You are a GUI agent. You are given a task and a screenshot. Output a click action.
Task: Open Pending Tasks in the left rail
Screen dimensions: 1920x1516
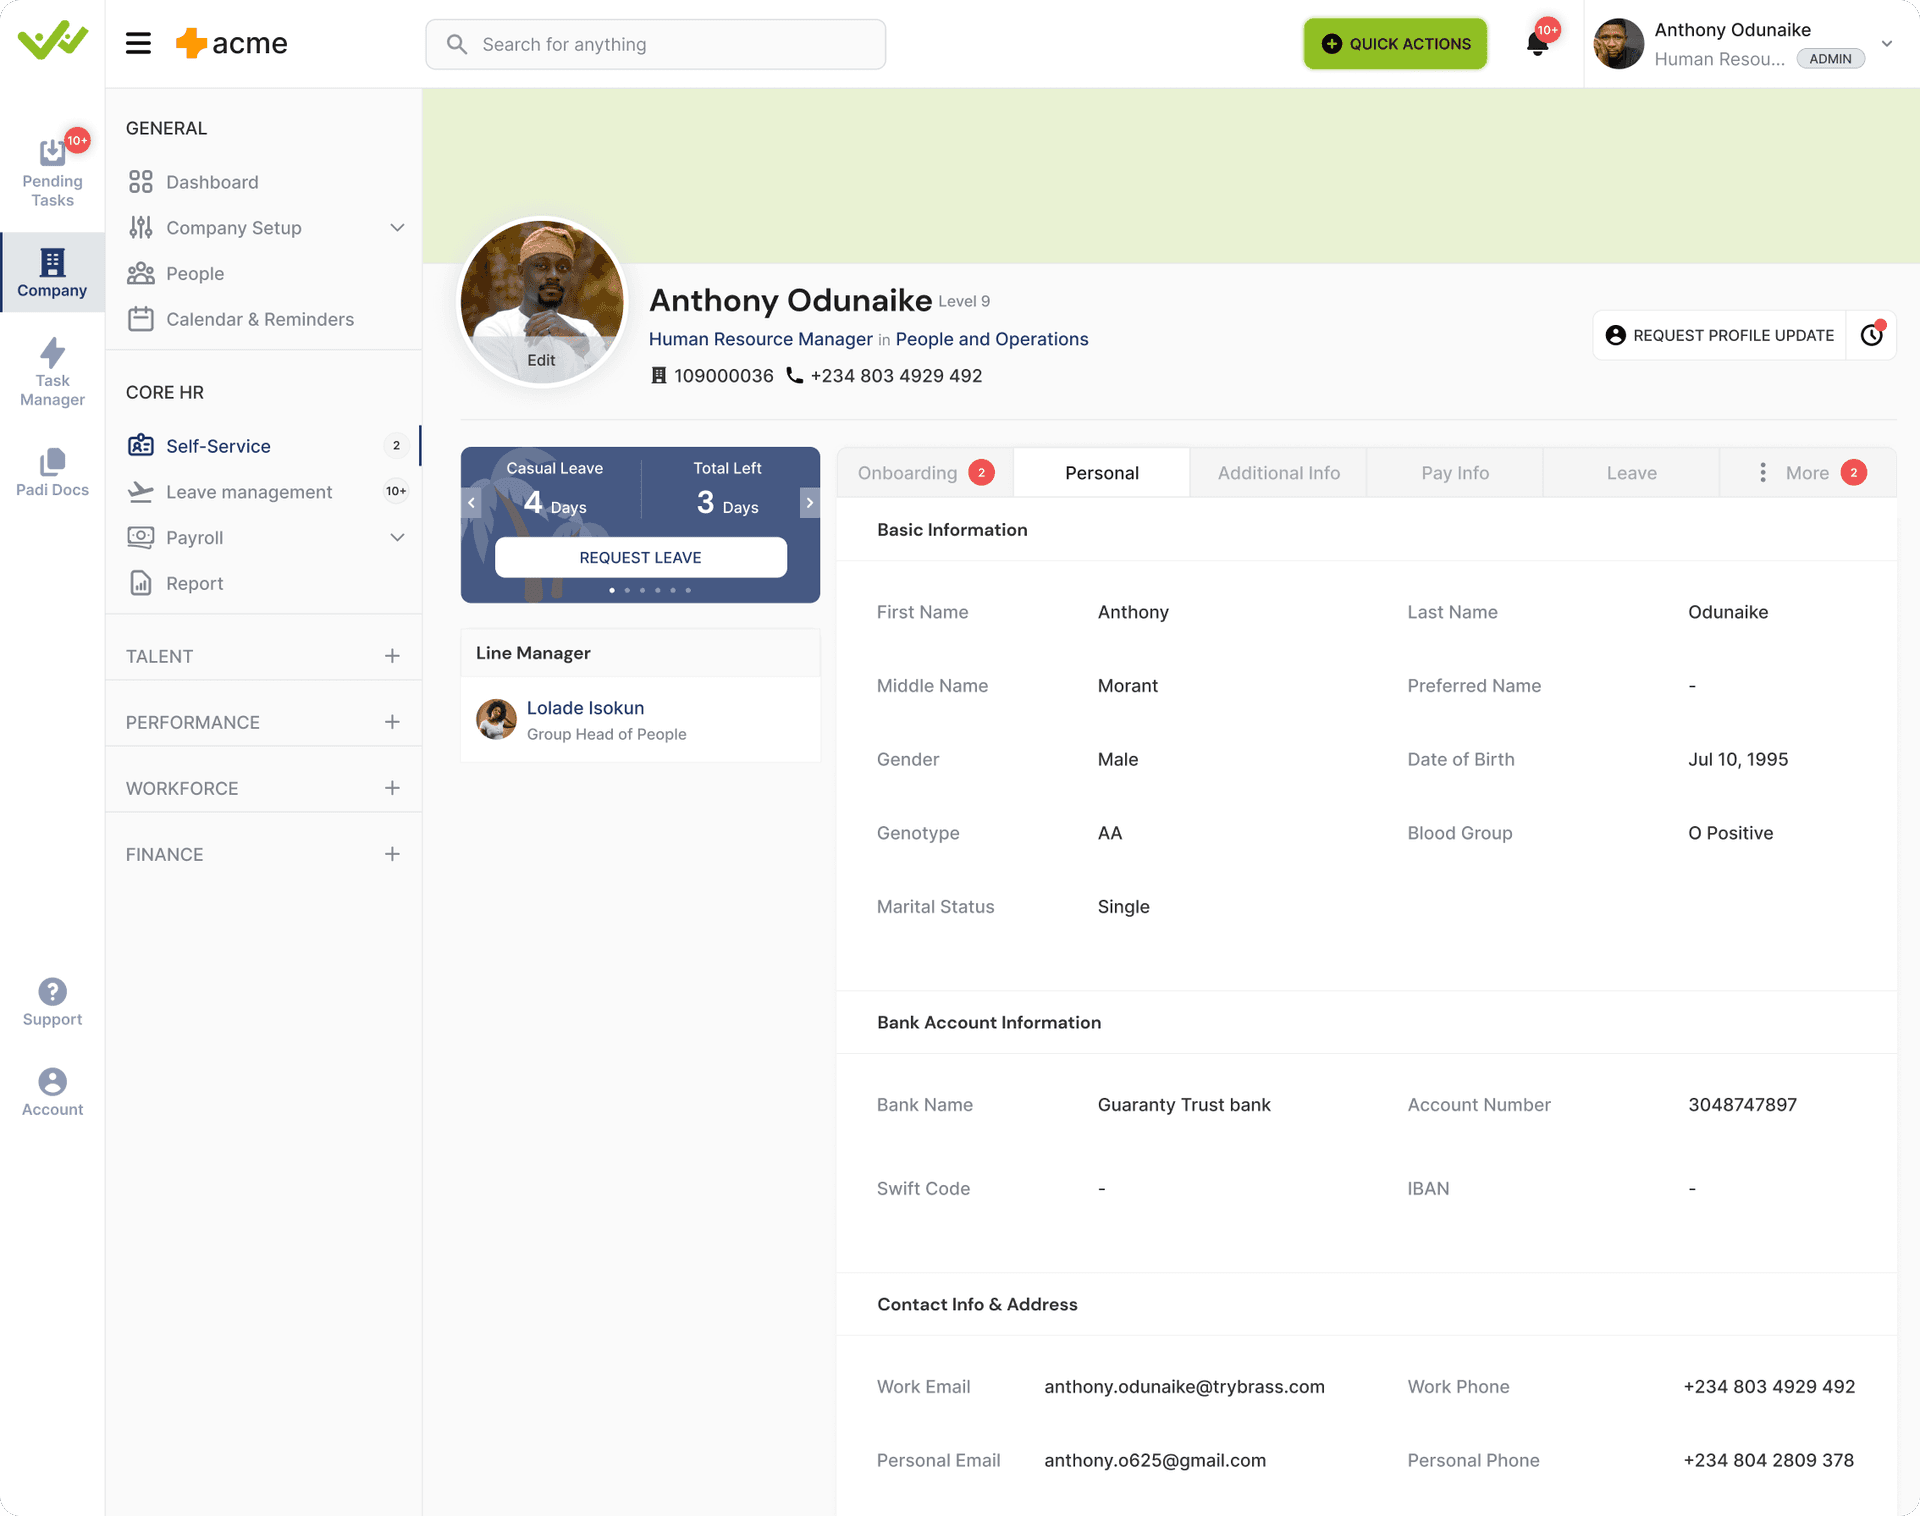[x=52, y=171]
